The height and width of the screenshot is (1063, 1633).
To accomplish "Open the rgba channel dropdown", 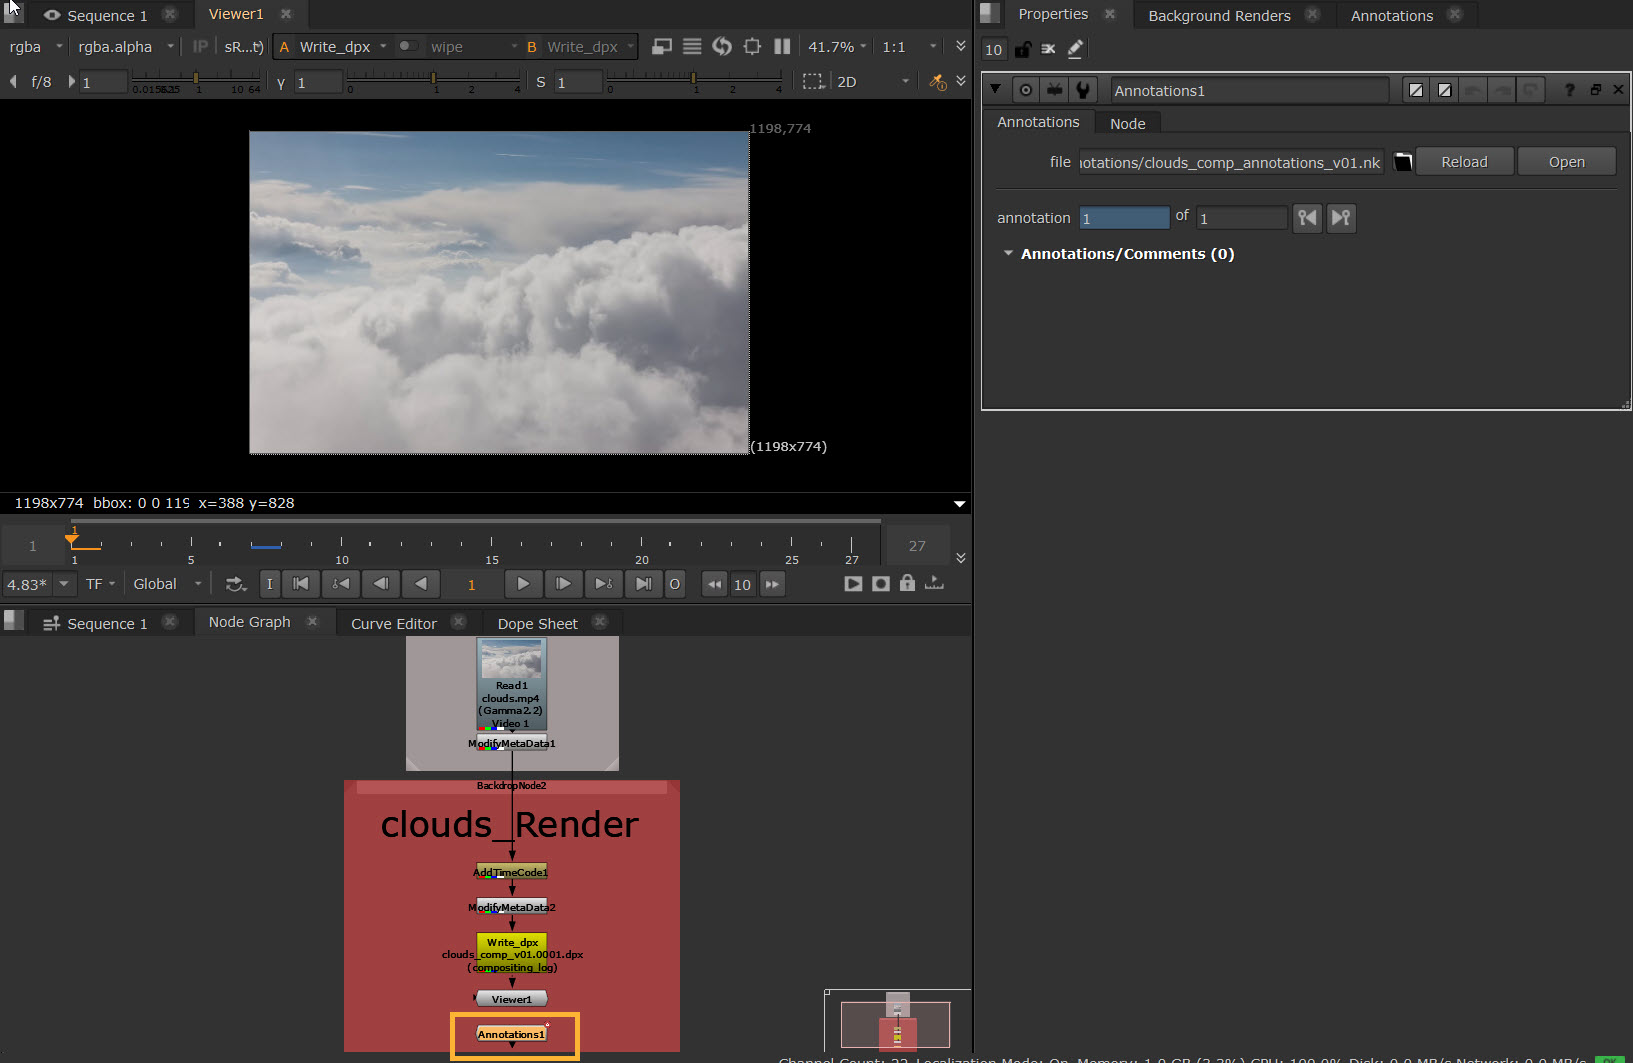I will pos(35,47).
